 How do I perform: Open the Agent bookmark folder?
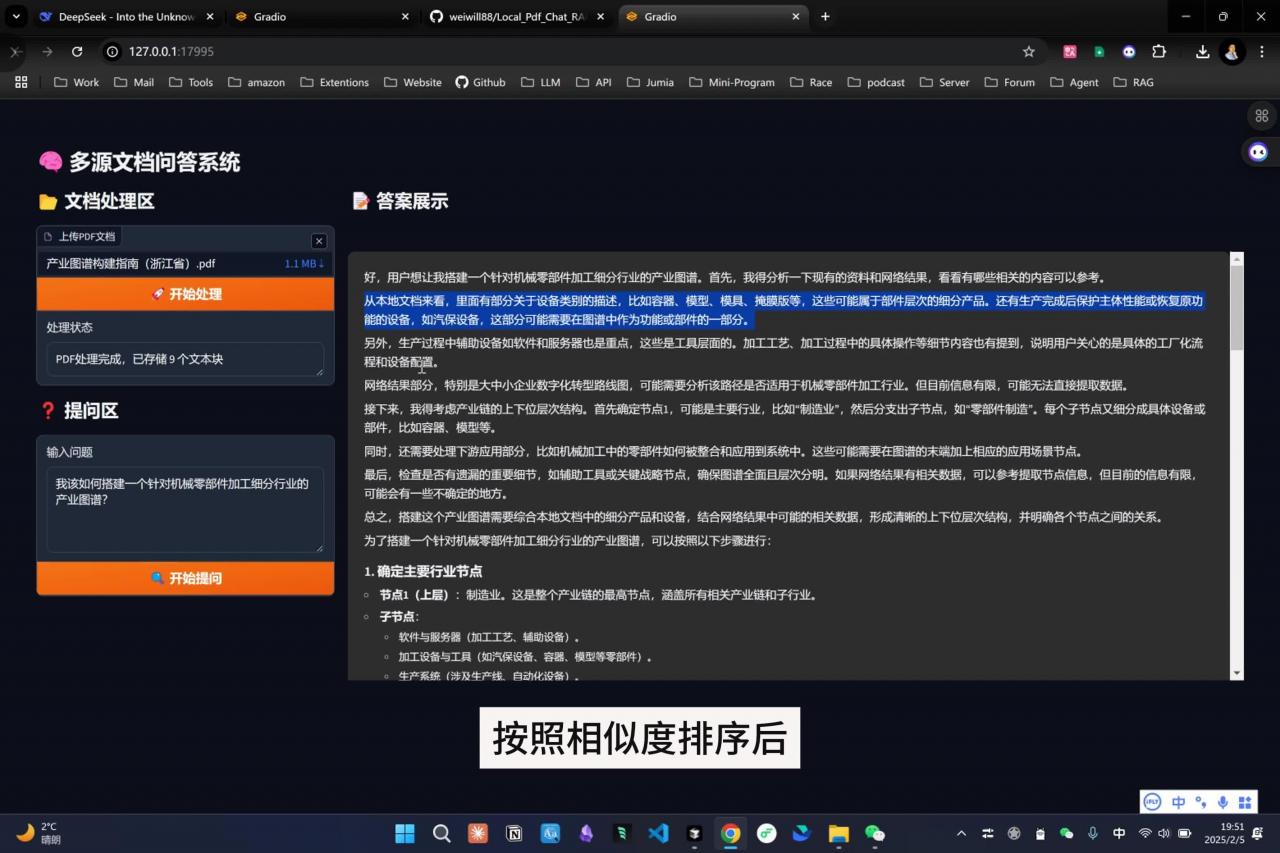1074,82
